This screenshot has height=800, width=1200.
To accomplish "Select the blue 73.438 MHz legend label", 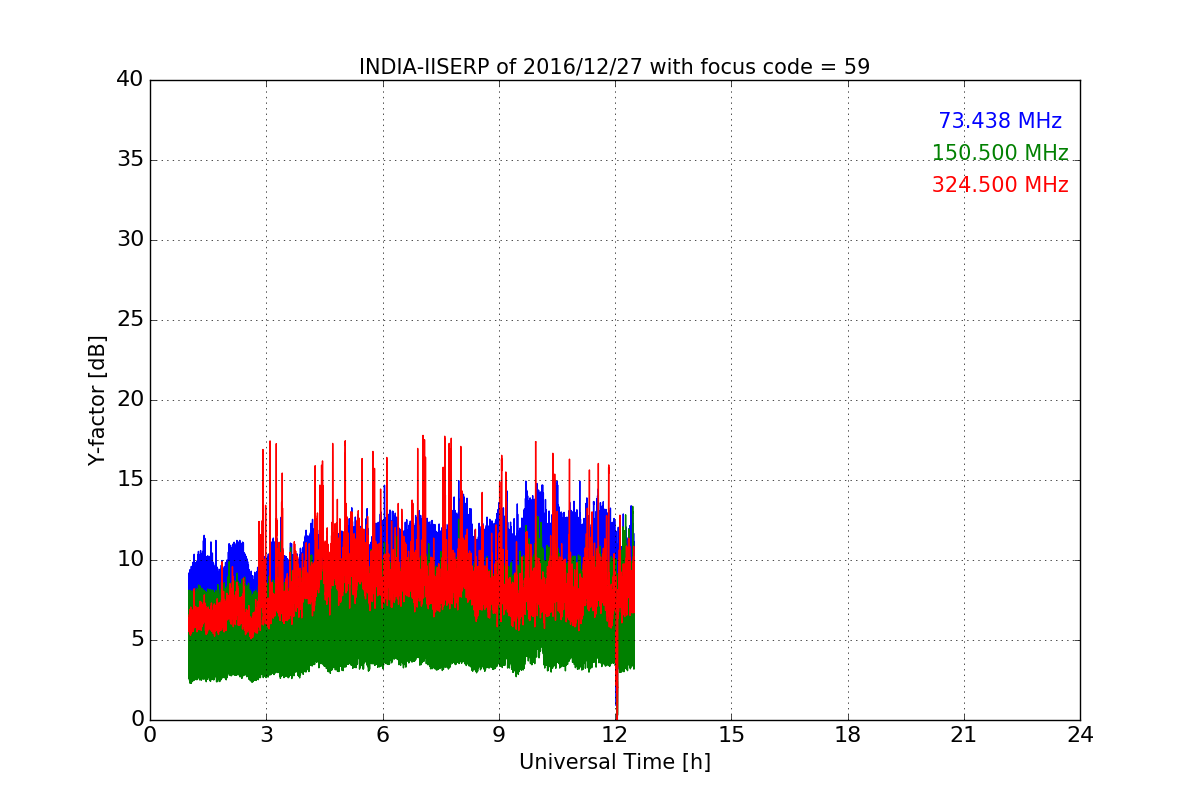I will (x=1000, y=121).
